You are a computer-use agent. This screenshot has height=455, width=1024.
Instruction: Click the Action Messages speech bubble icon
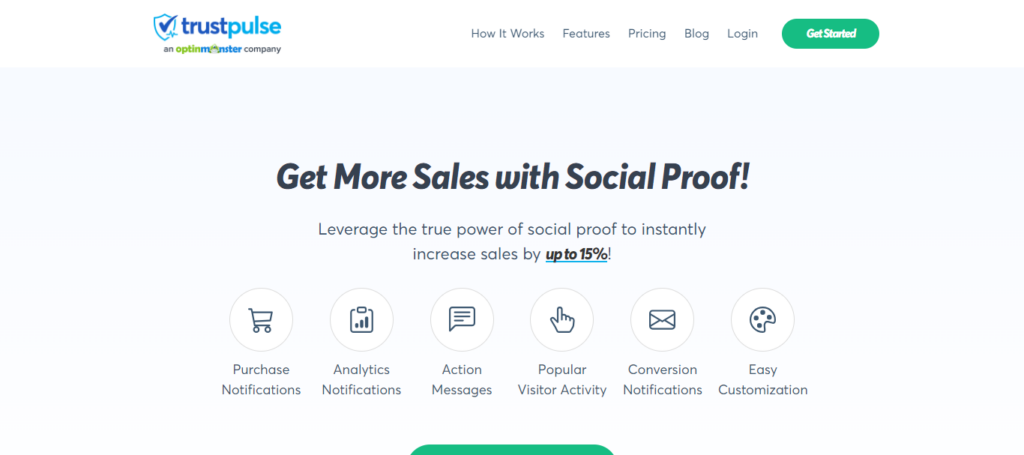coord(461,320)
